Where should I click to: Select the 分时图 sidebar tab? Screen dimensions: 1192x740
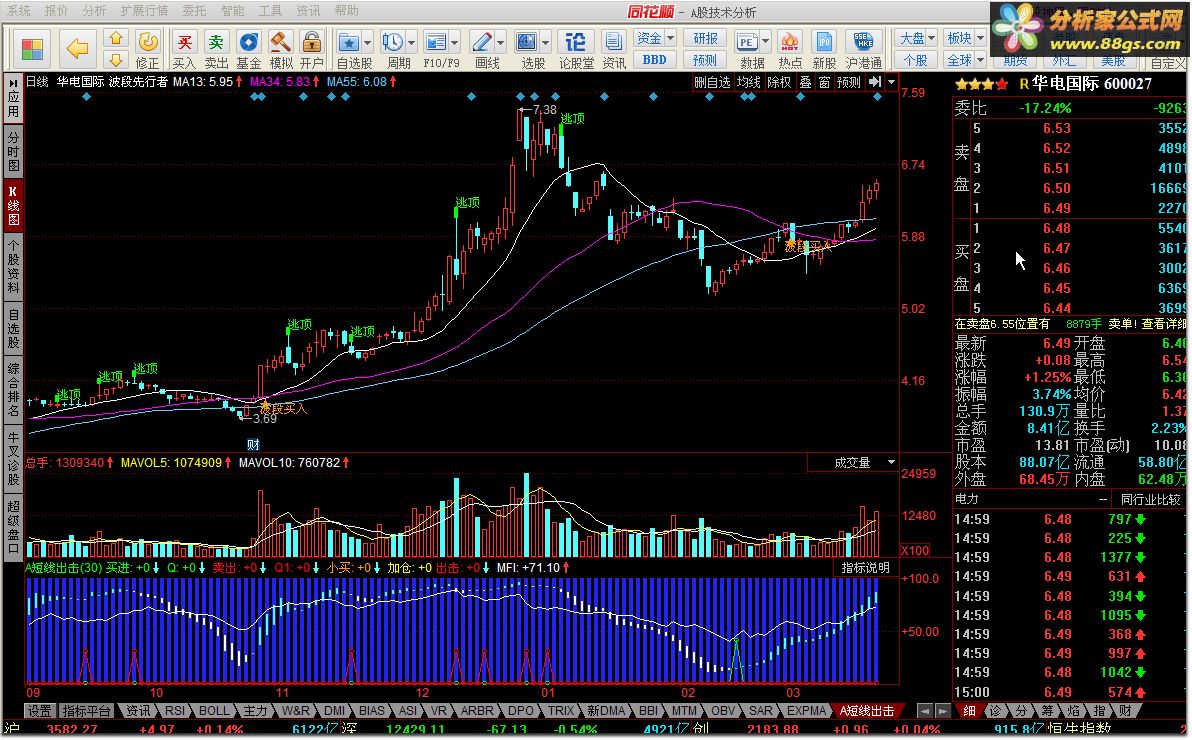(13, 151)
